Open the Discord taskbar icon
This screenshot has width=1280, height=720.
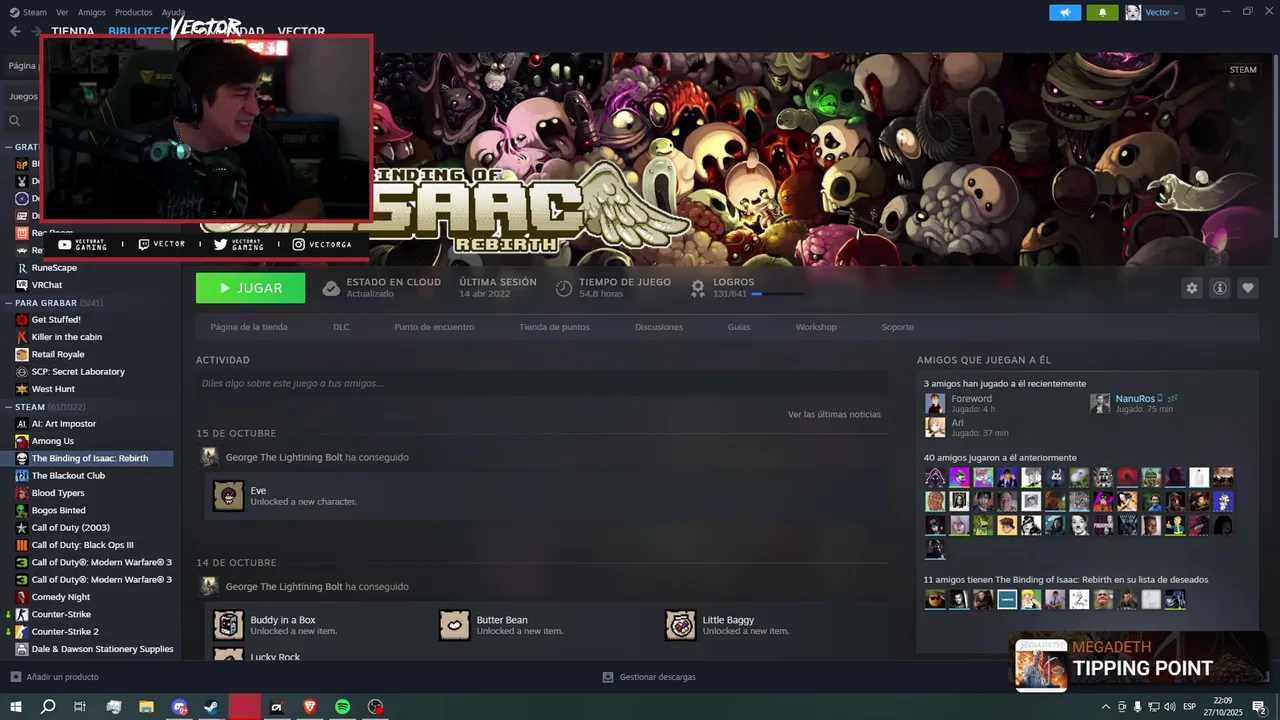pos(179,707)
